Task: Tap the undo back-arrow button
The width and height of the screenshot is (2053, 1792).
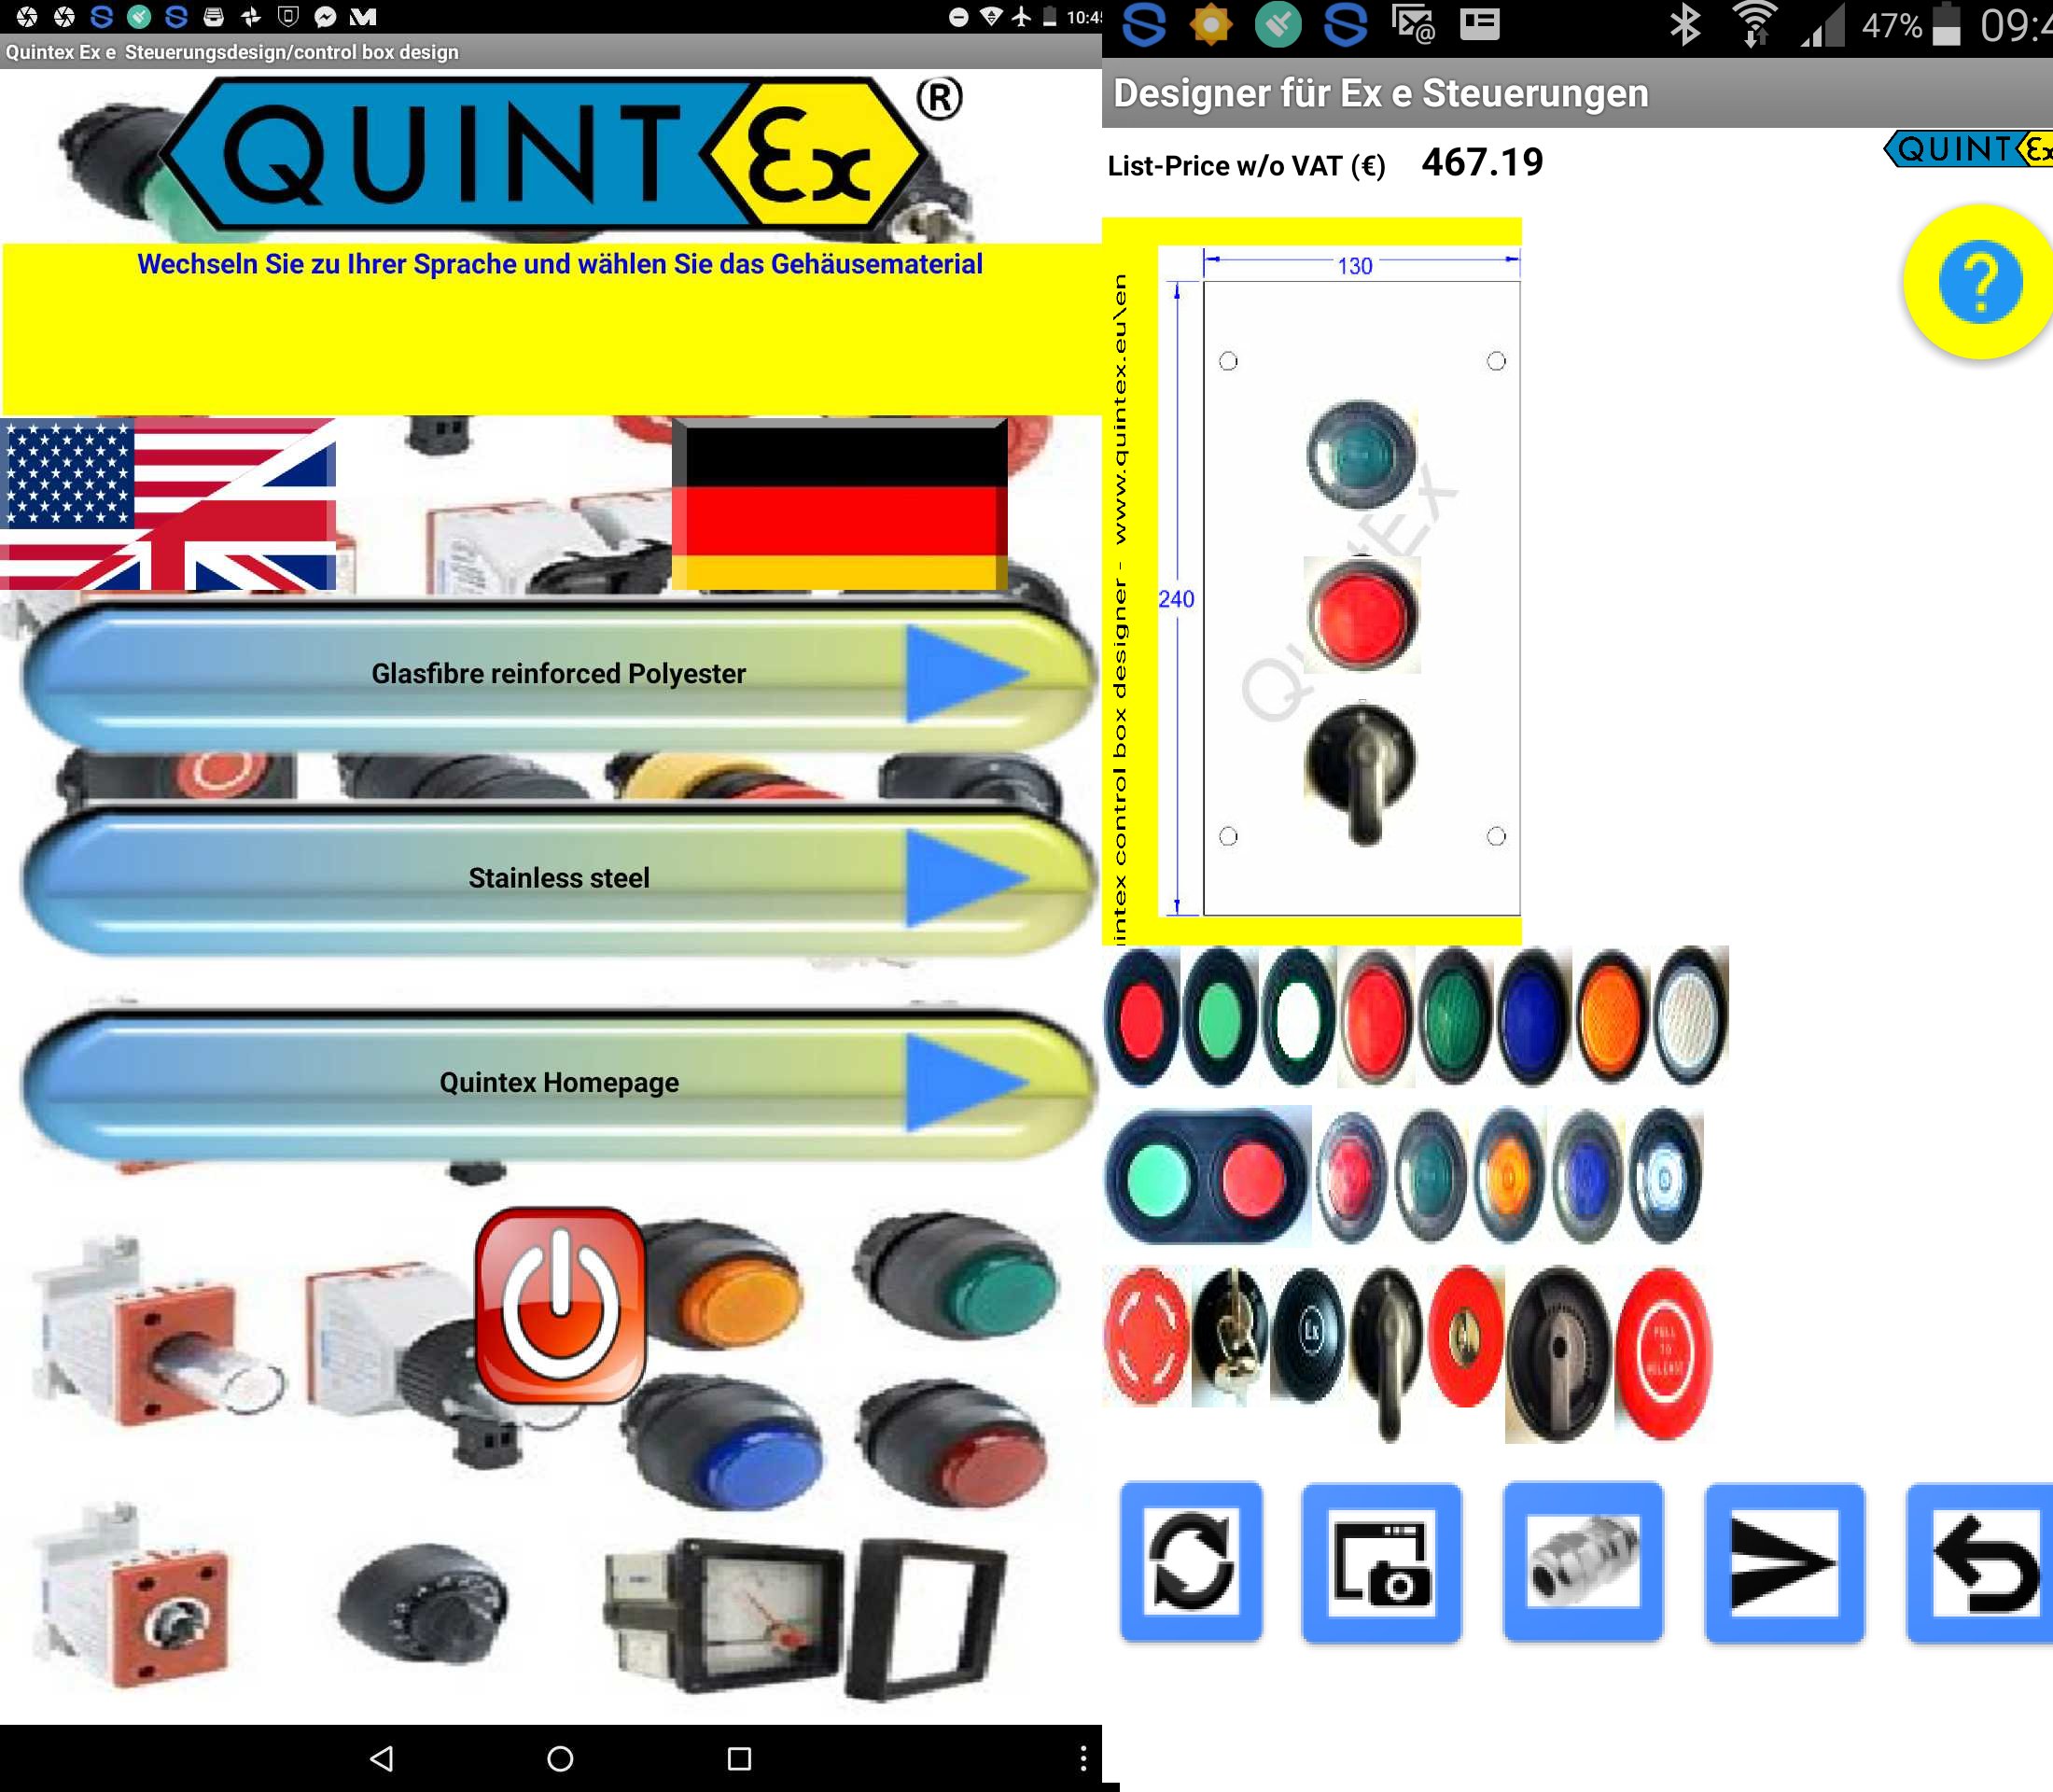Action: point(1980,1562)
